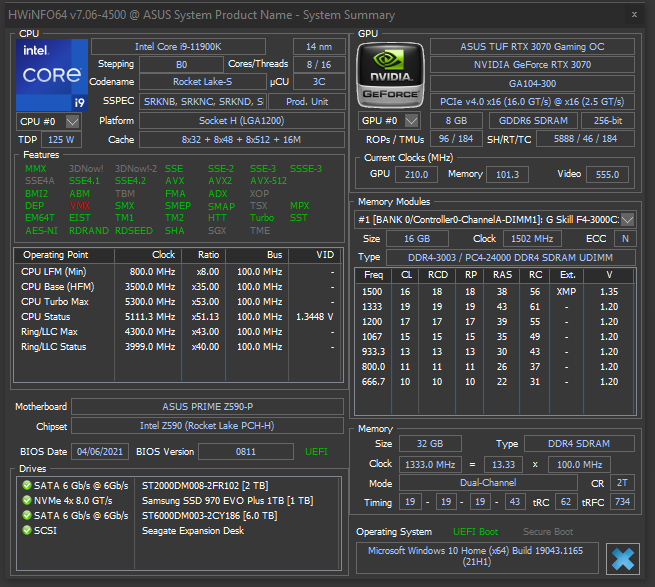Click the Seagate Expansion Desk drive entry

click(x=193, y=531)
